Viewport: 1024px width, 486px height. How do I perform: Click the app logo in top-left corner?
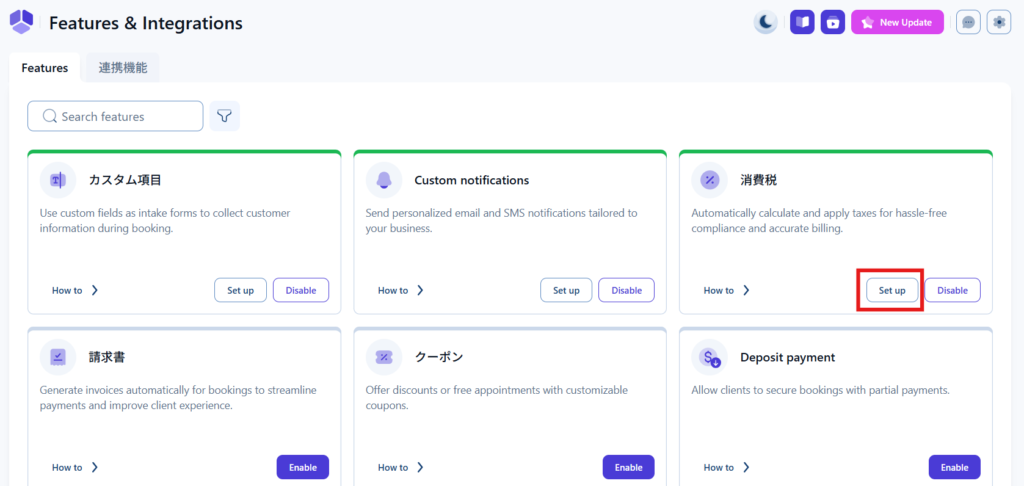(x=21, y=21)
